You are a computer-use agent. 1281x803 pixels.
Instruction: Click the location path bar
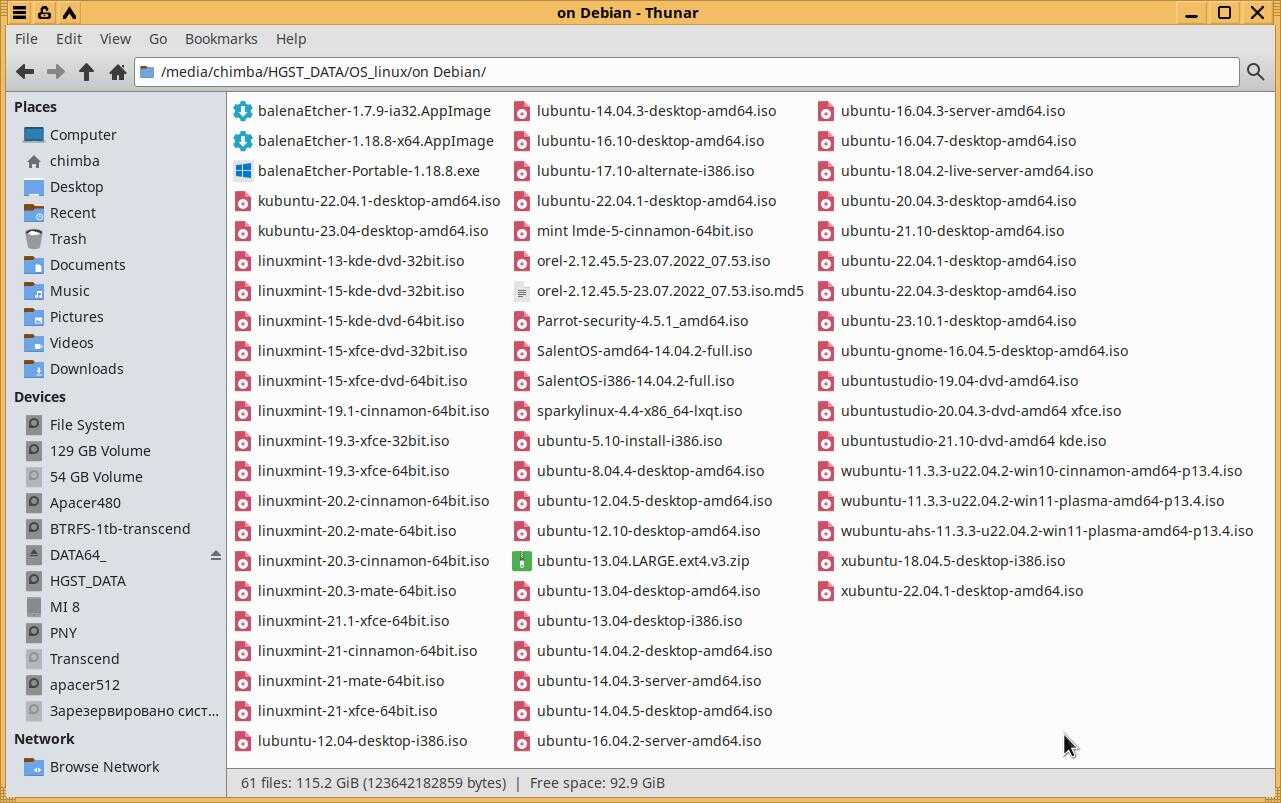(687, 72)
